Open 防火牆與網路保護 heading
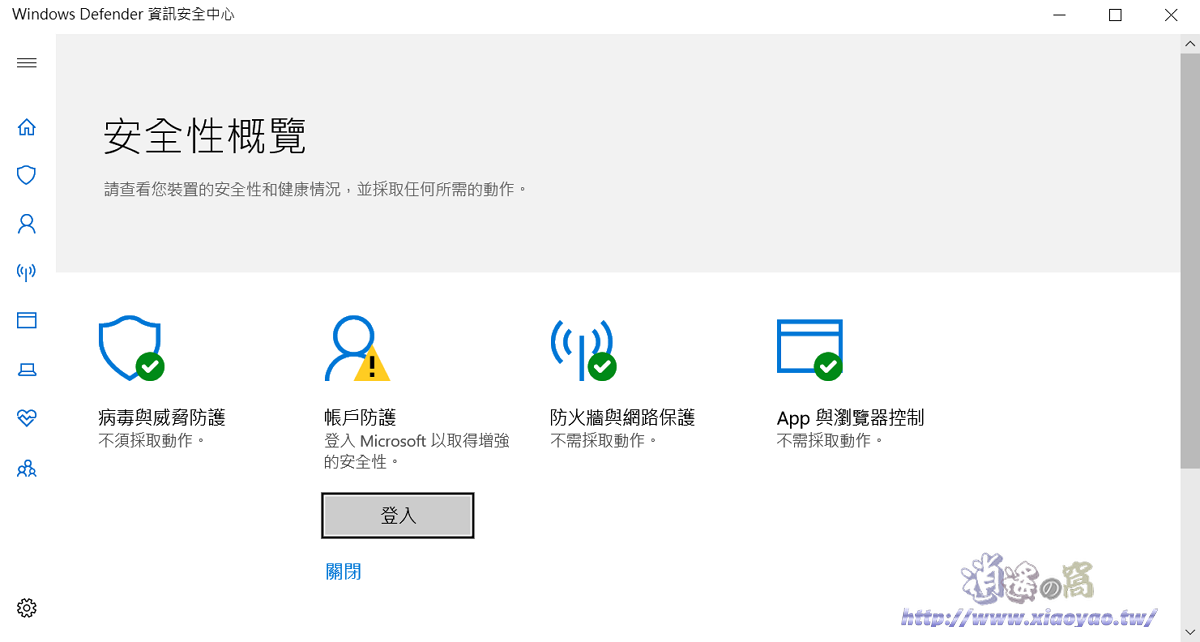Screen dimensions: 1200x642 coord(622,417)
